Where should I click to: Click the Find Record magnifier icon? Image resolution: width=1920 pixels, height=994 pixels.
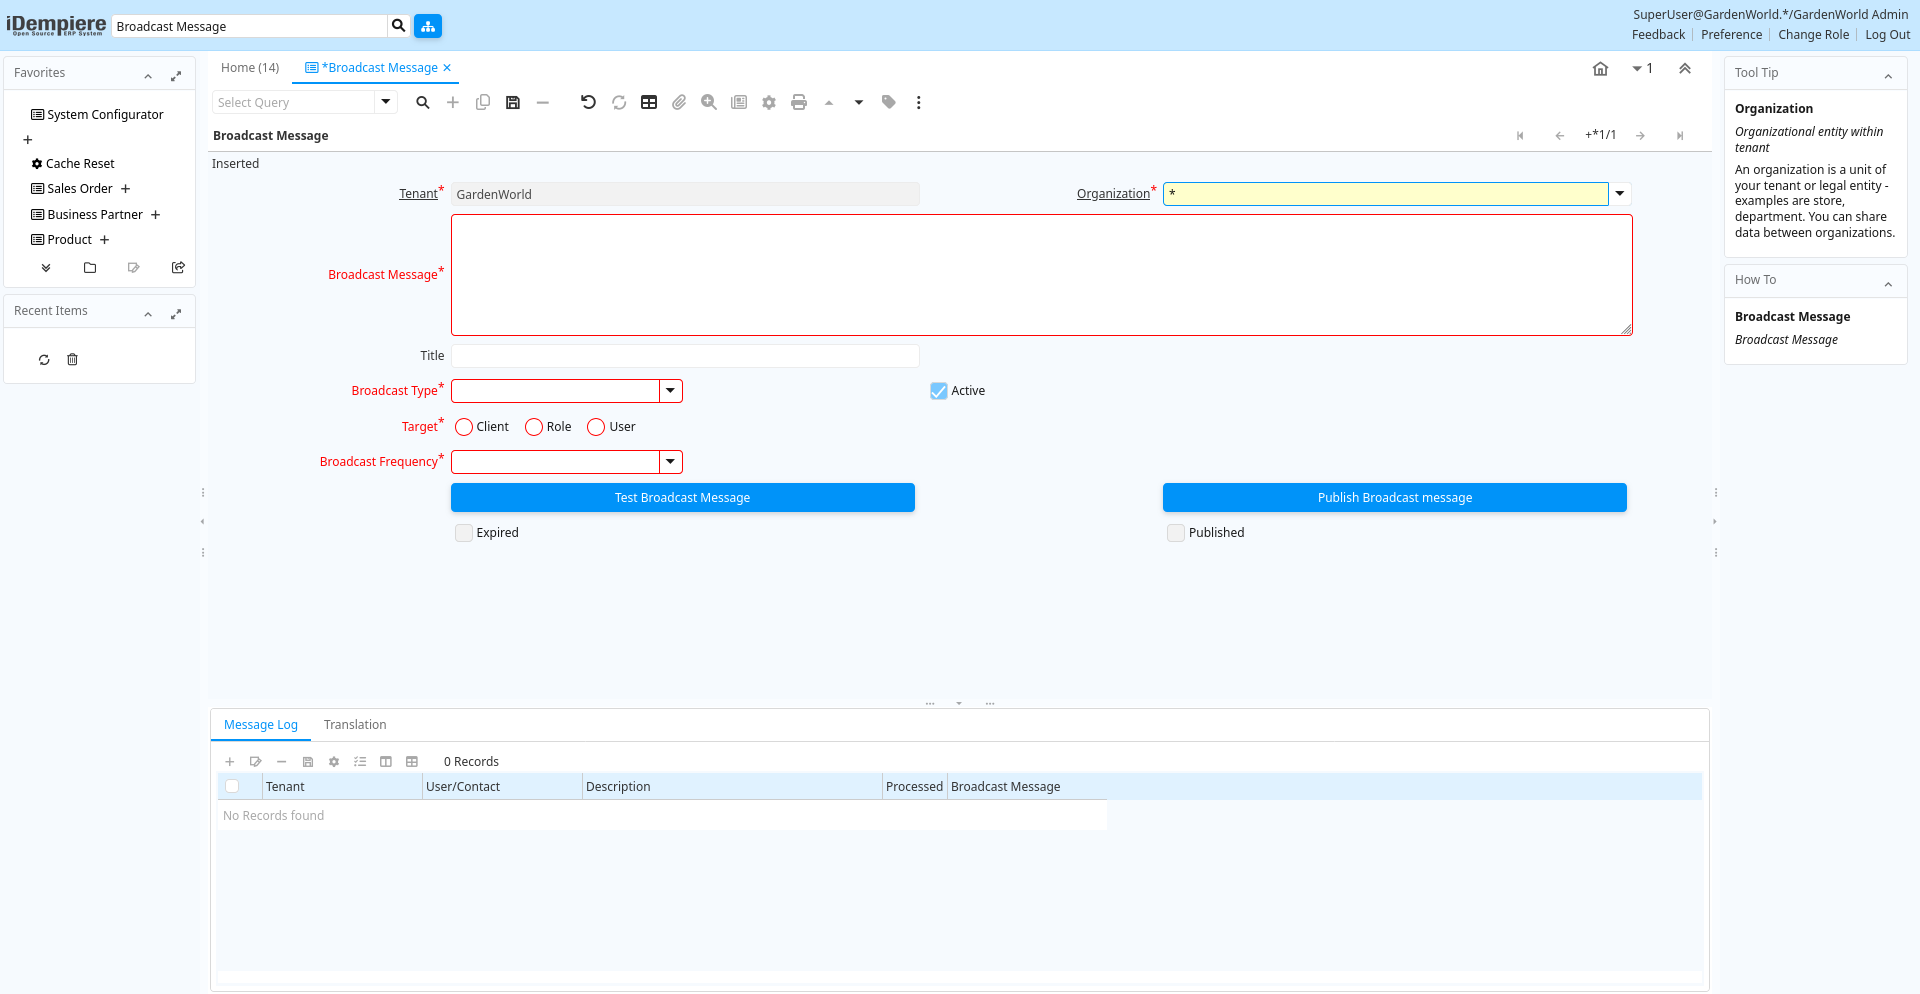pyautogui.click(x=423, y=103)
